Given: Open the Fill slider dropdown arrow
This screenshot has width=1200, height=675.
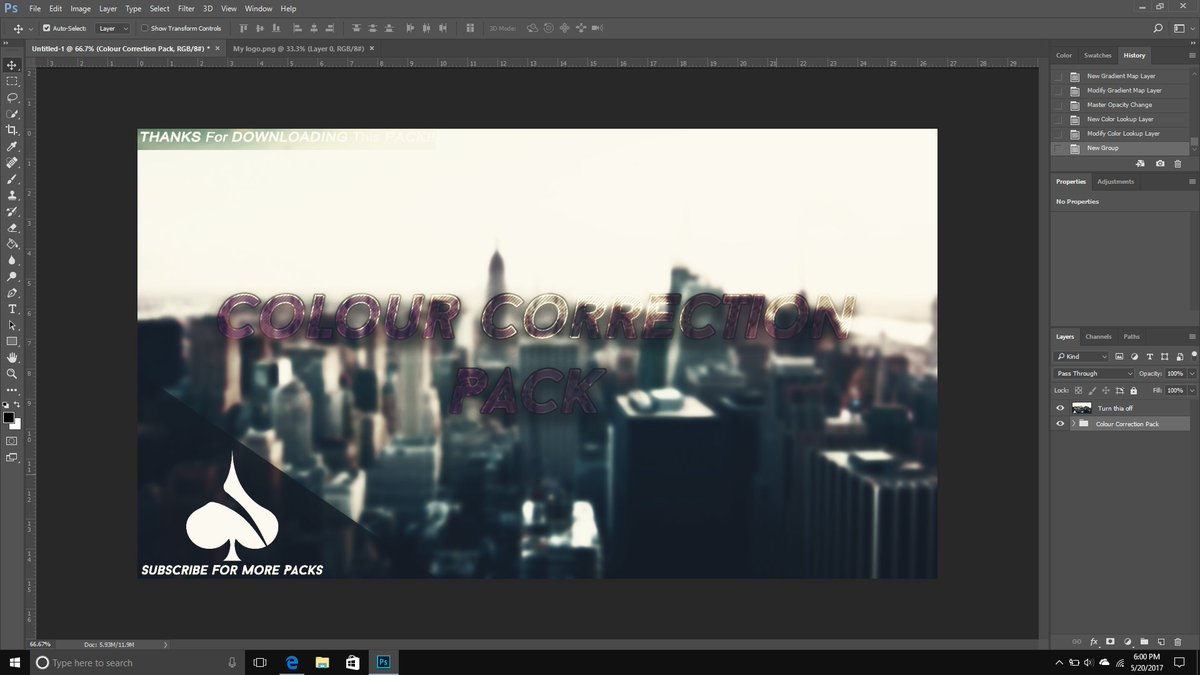Looking at the screenshot, I should point(1193,390).
